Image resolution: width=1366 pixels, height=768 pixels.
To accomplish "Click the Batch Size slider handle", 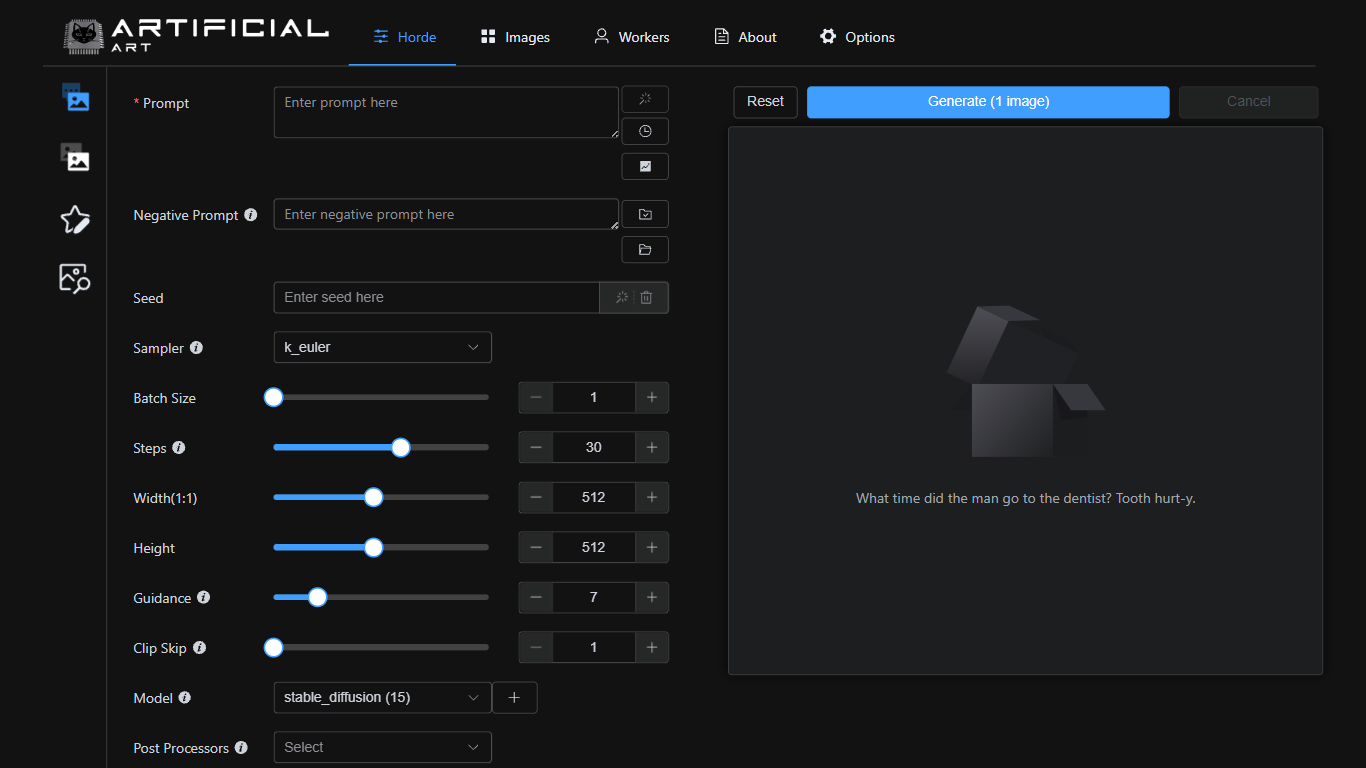I will (x=273, y=397).
